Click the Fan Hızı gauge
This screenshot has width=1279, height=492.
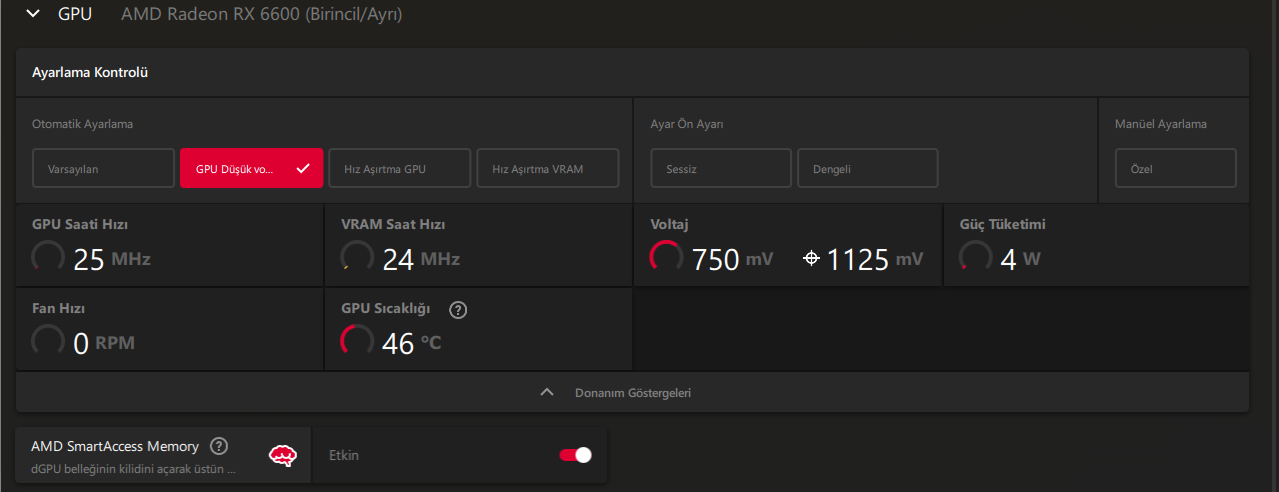click(49, 341)
